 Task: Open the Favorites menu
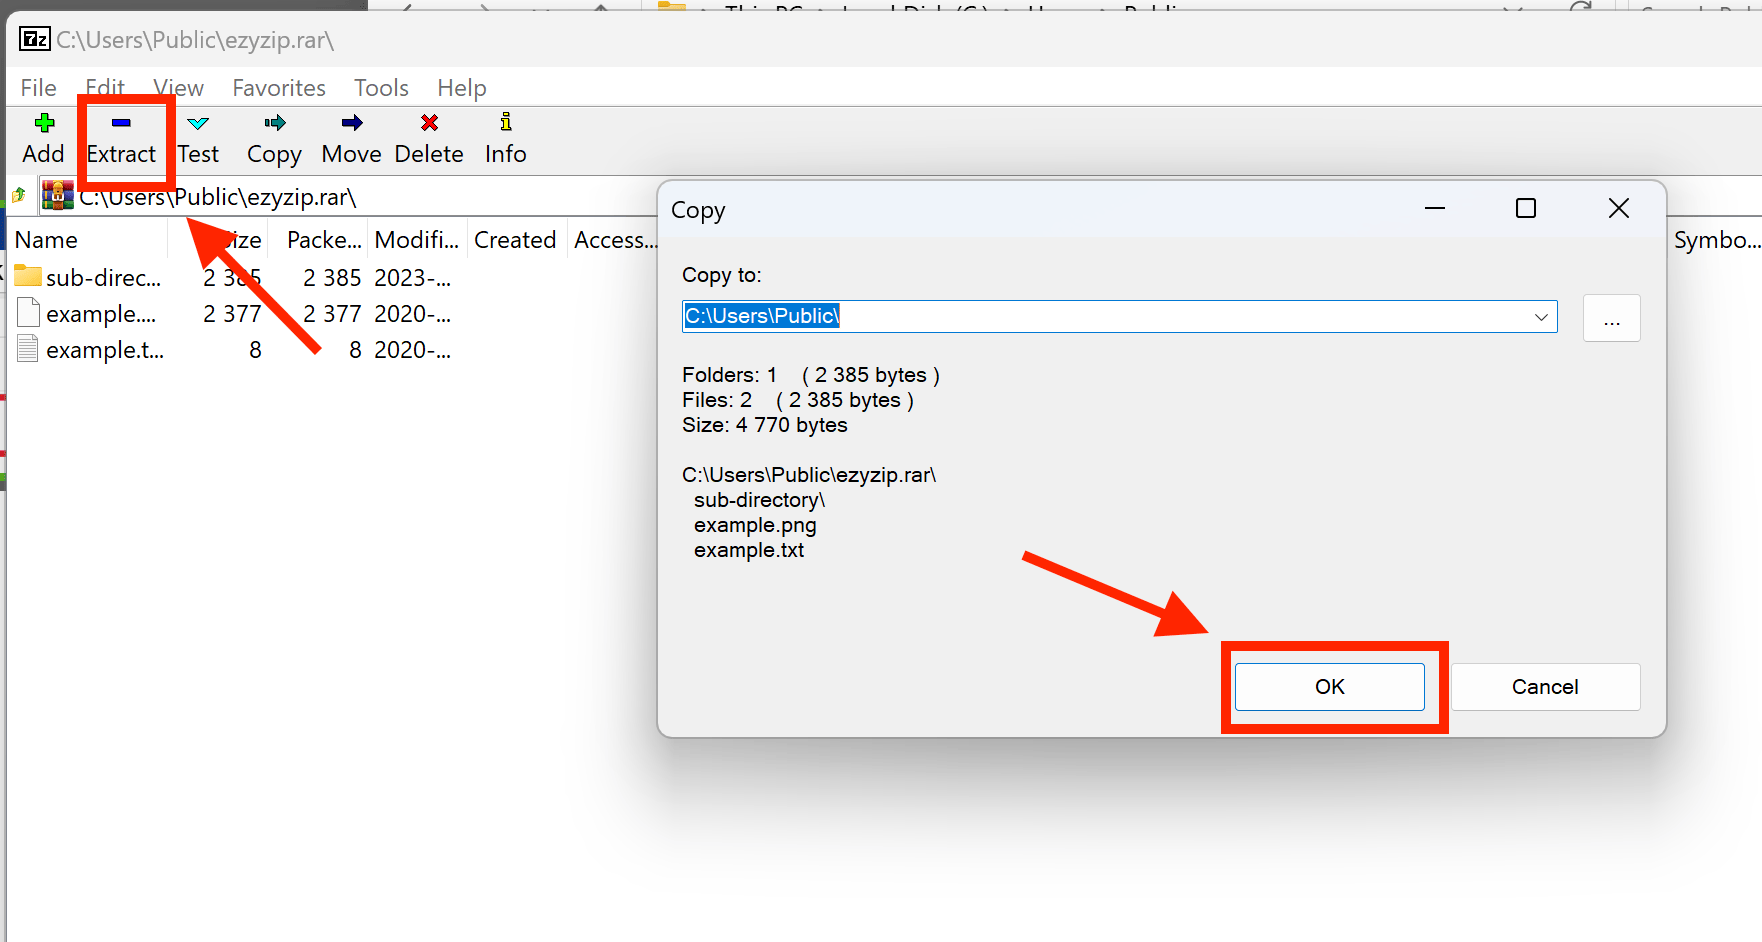coord(278,88)
